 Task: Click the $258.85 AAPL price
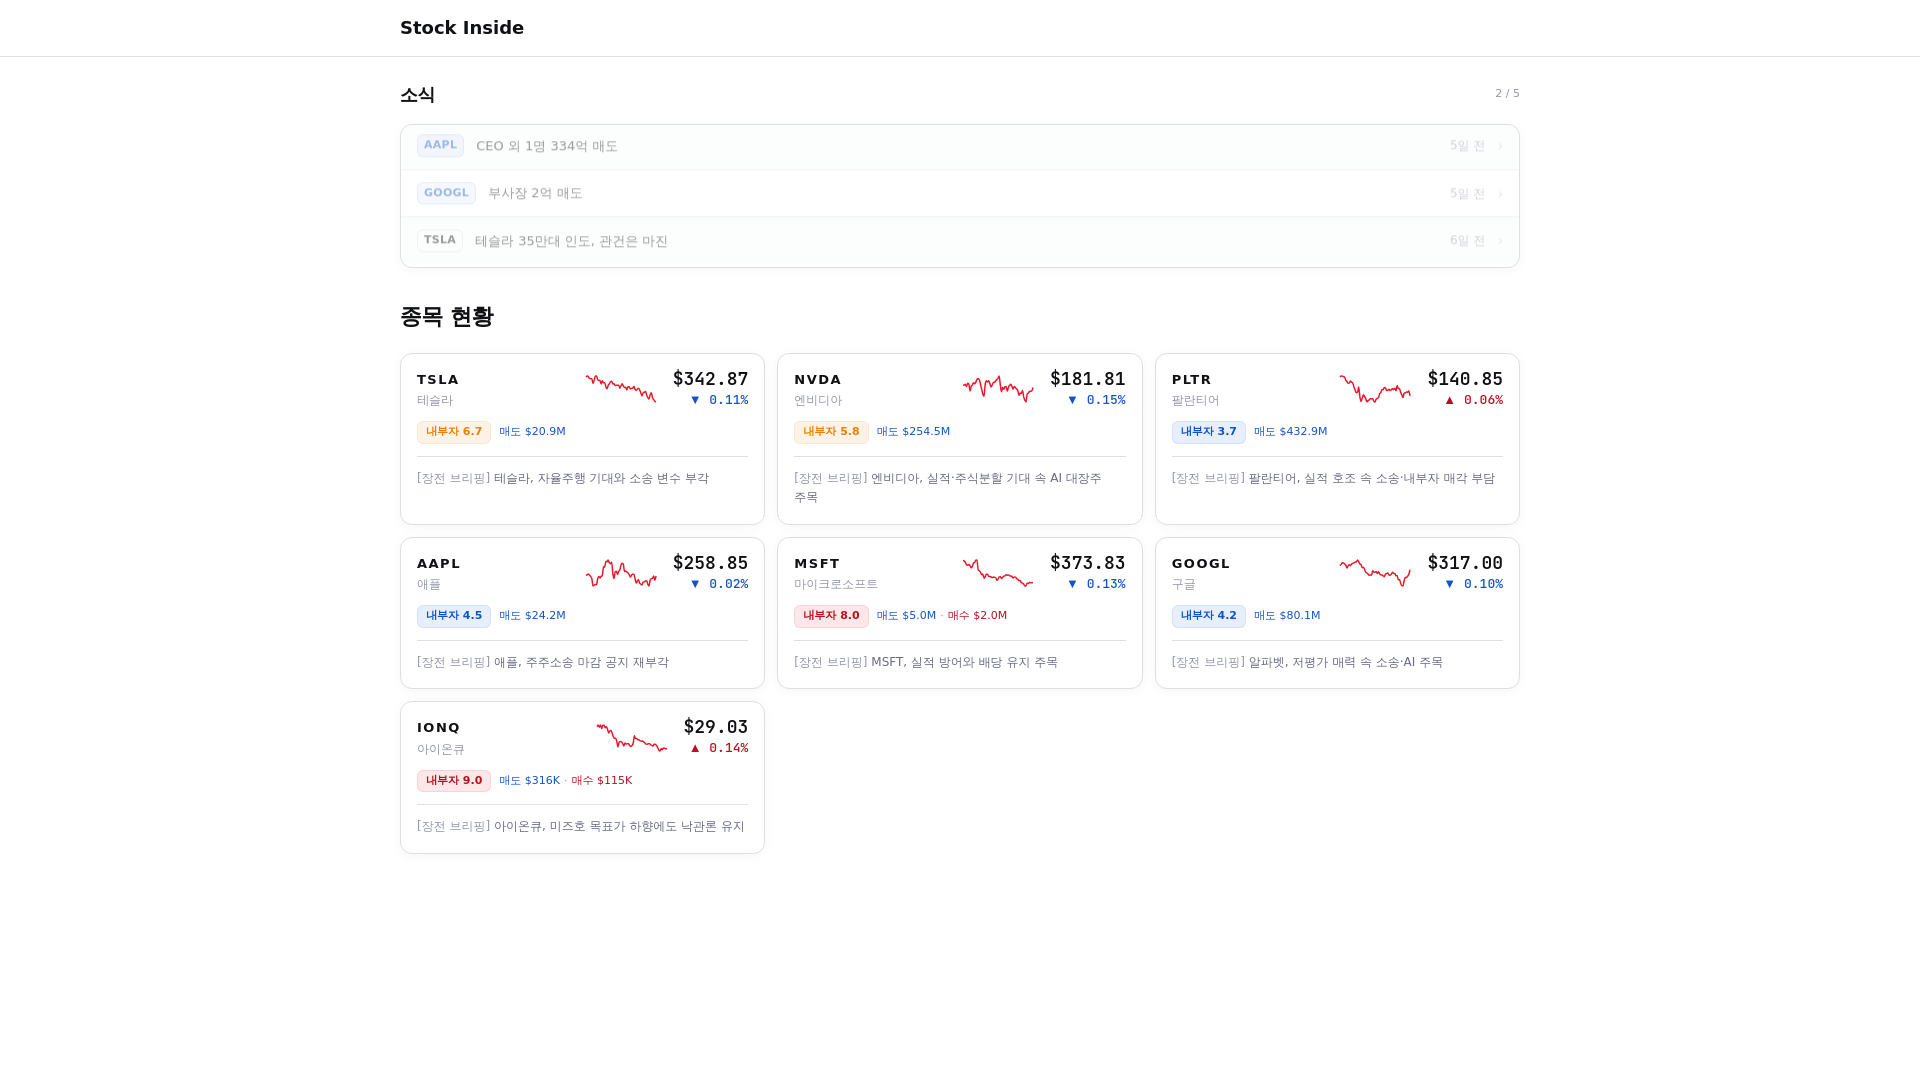[x=710, y=563]
